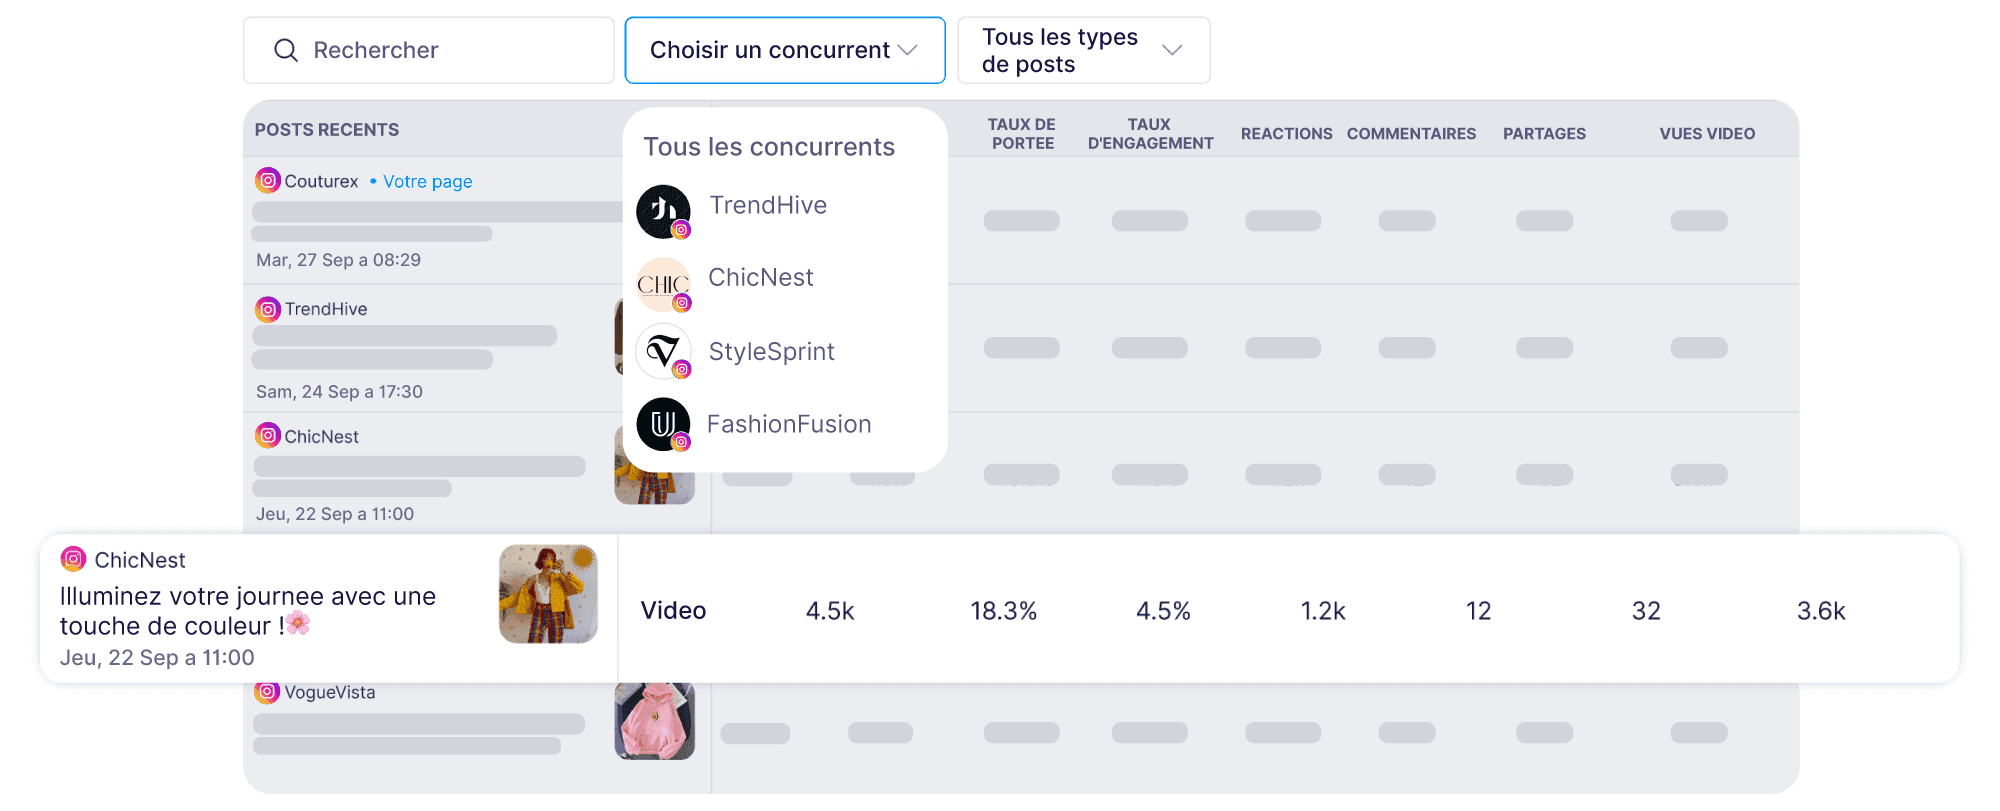
Task: Click the FashionFusion logo in dropdown
Action: 663,424
